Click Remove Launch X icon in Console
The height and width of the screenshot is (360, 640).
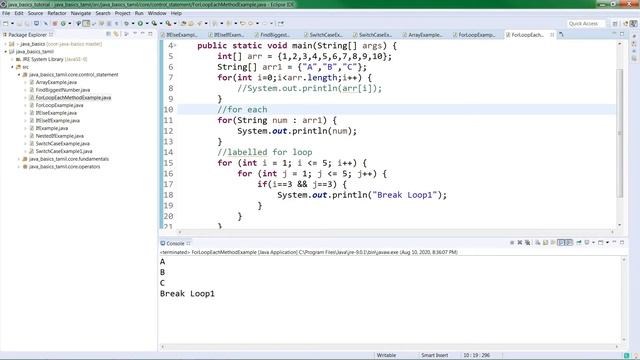tap(520, 242)
